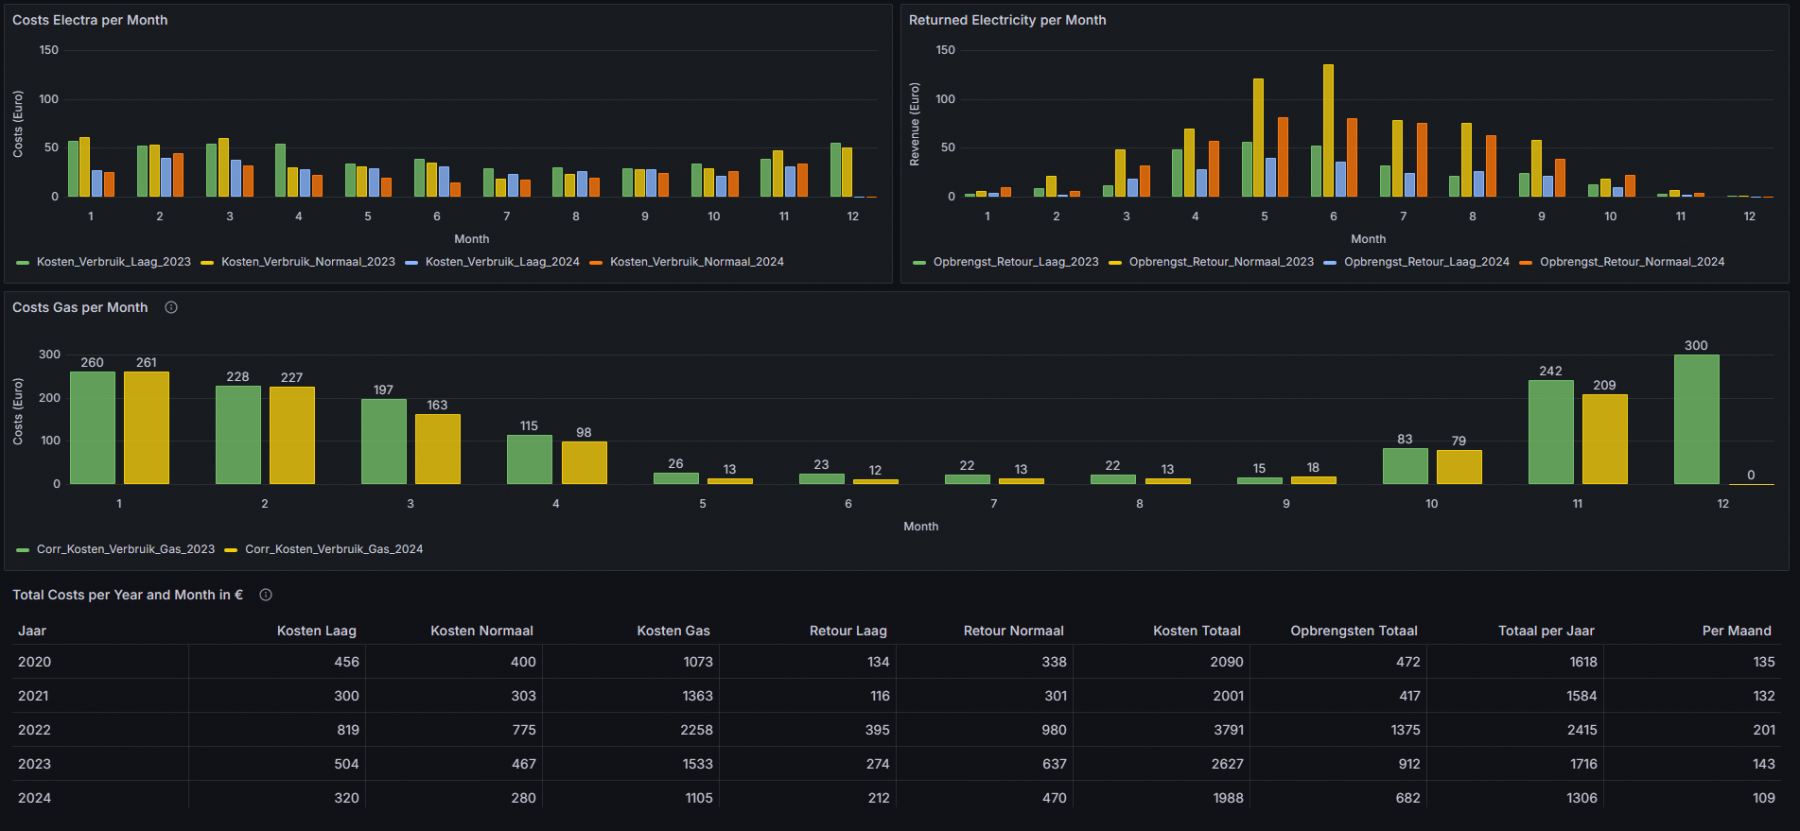Toggle Kosten_Verbruik_Normaal_2024 legend series
The image size is (1800, 831).
(696, 262)
